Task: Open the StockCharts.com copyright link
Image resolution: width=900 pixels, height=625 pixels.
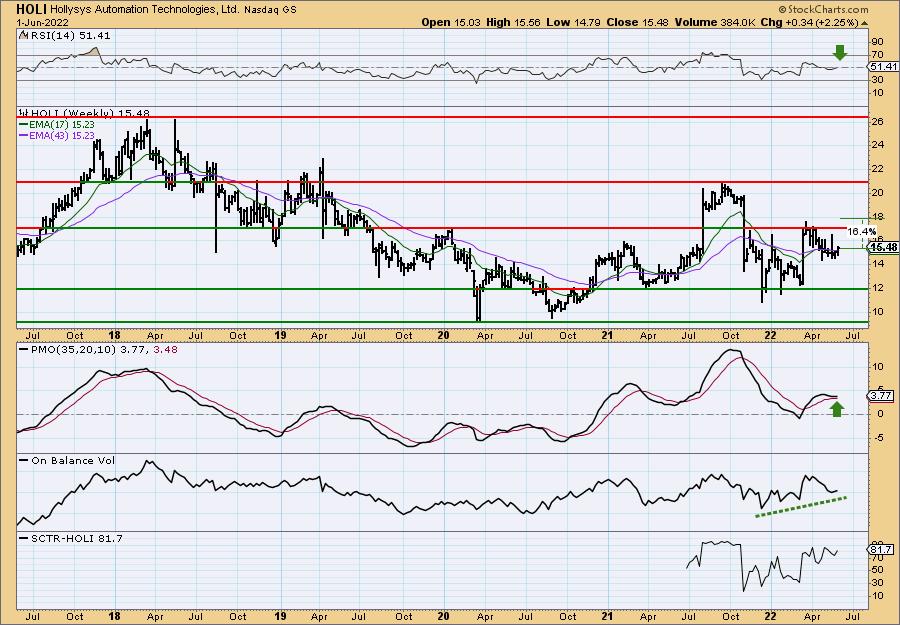Action: point(823,9)
